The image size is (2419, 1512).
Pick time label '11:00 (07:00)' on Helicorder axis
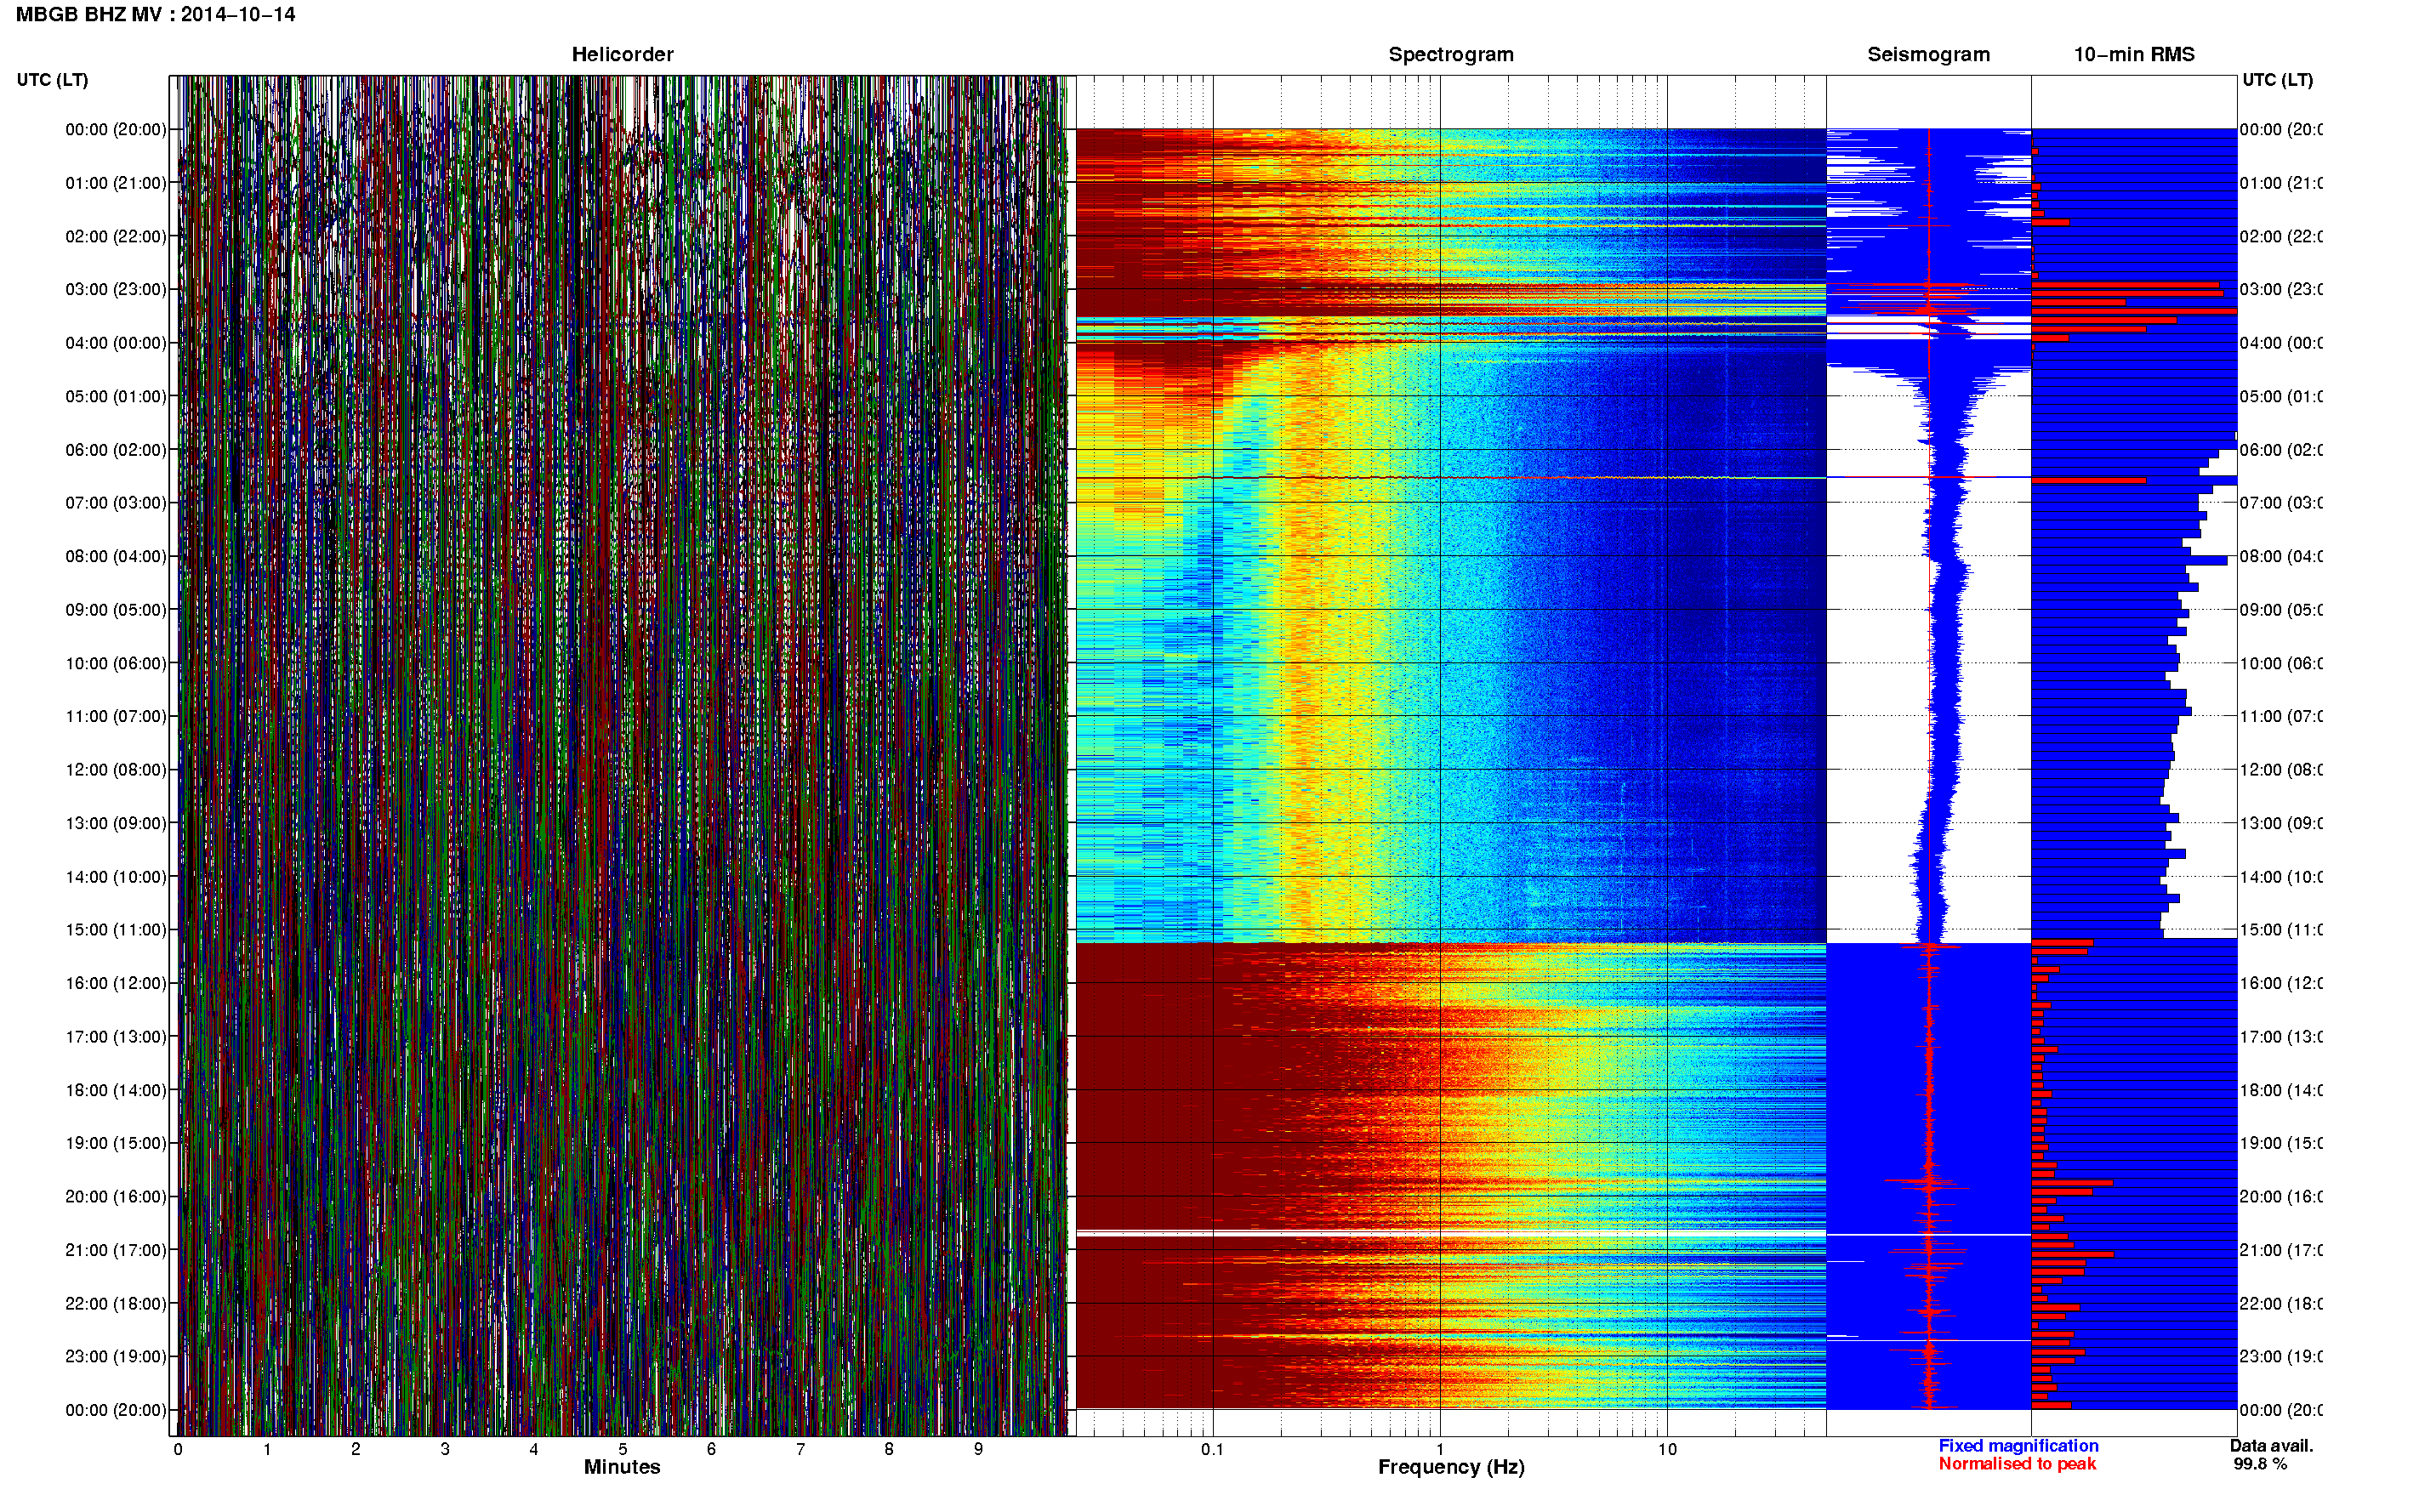tap(116, 716)
